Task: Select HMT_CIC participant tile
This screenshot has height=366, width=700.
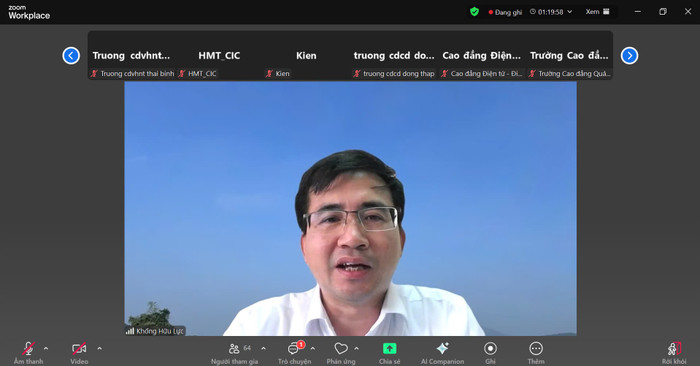Action: pos(219,56)
